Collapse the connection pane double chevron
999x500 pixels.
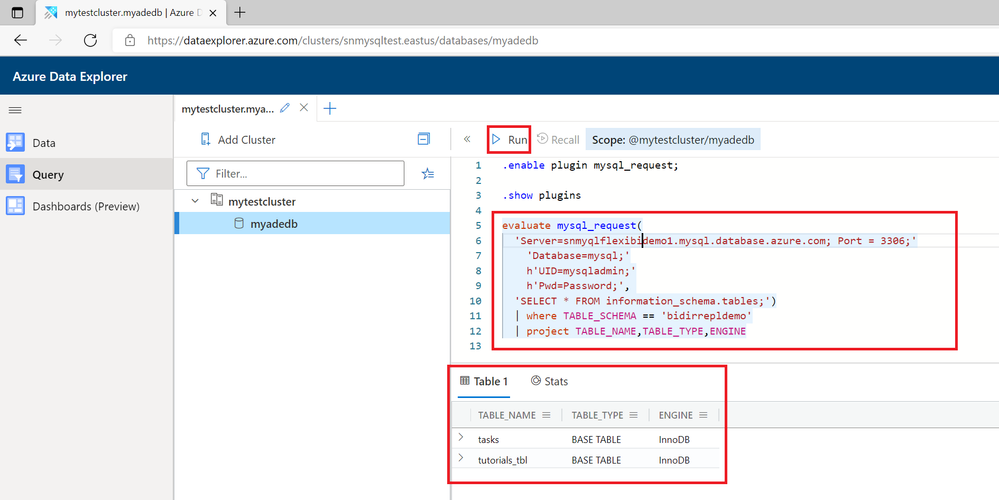click(x=467, y=139)
